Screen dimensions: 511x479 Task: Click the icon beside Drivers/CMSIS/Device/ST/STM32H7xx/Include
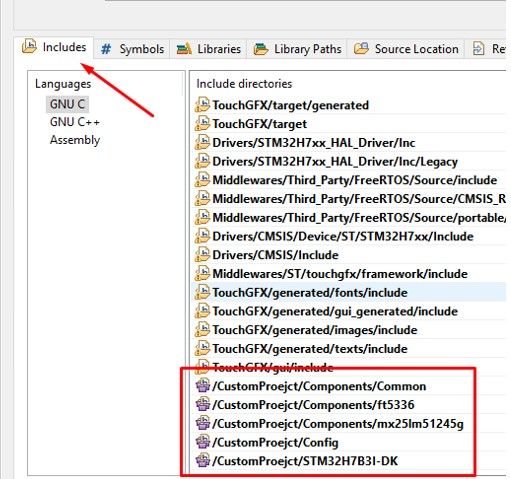(202, 236)
